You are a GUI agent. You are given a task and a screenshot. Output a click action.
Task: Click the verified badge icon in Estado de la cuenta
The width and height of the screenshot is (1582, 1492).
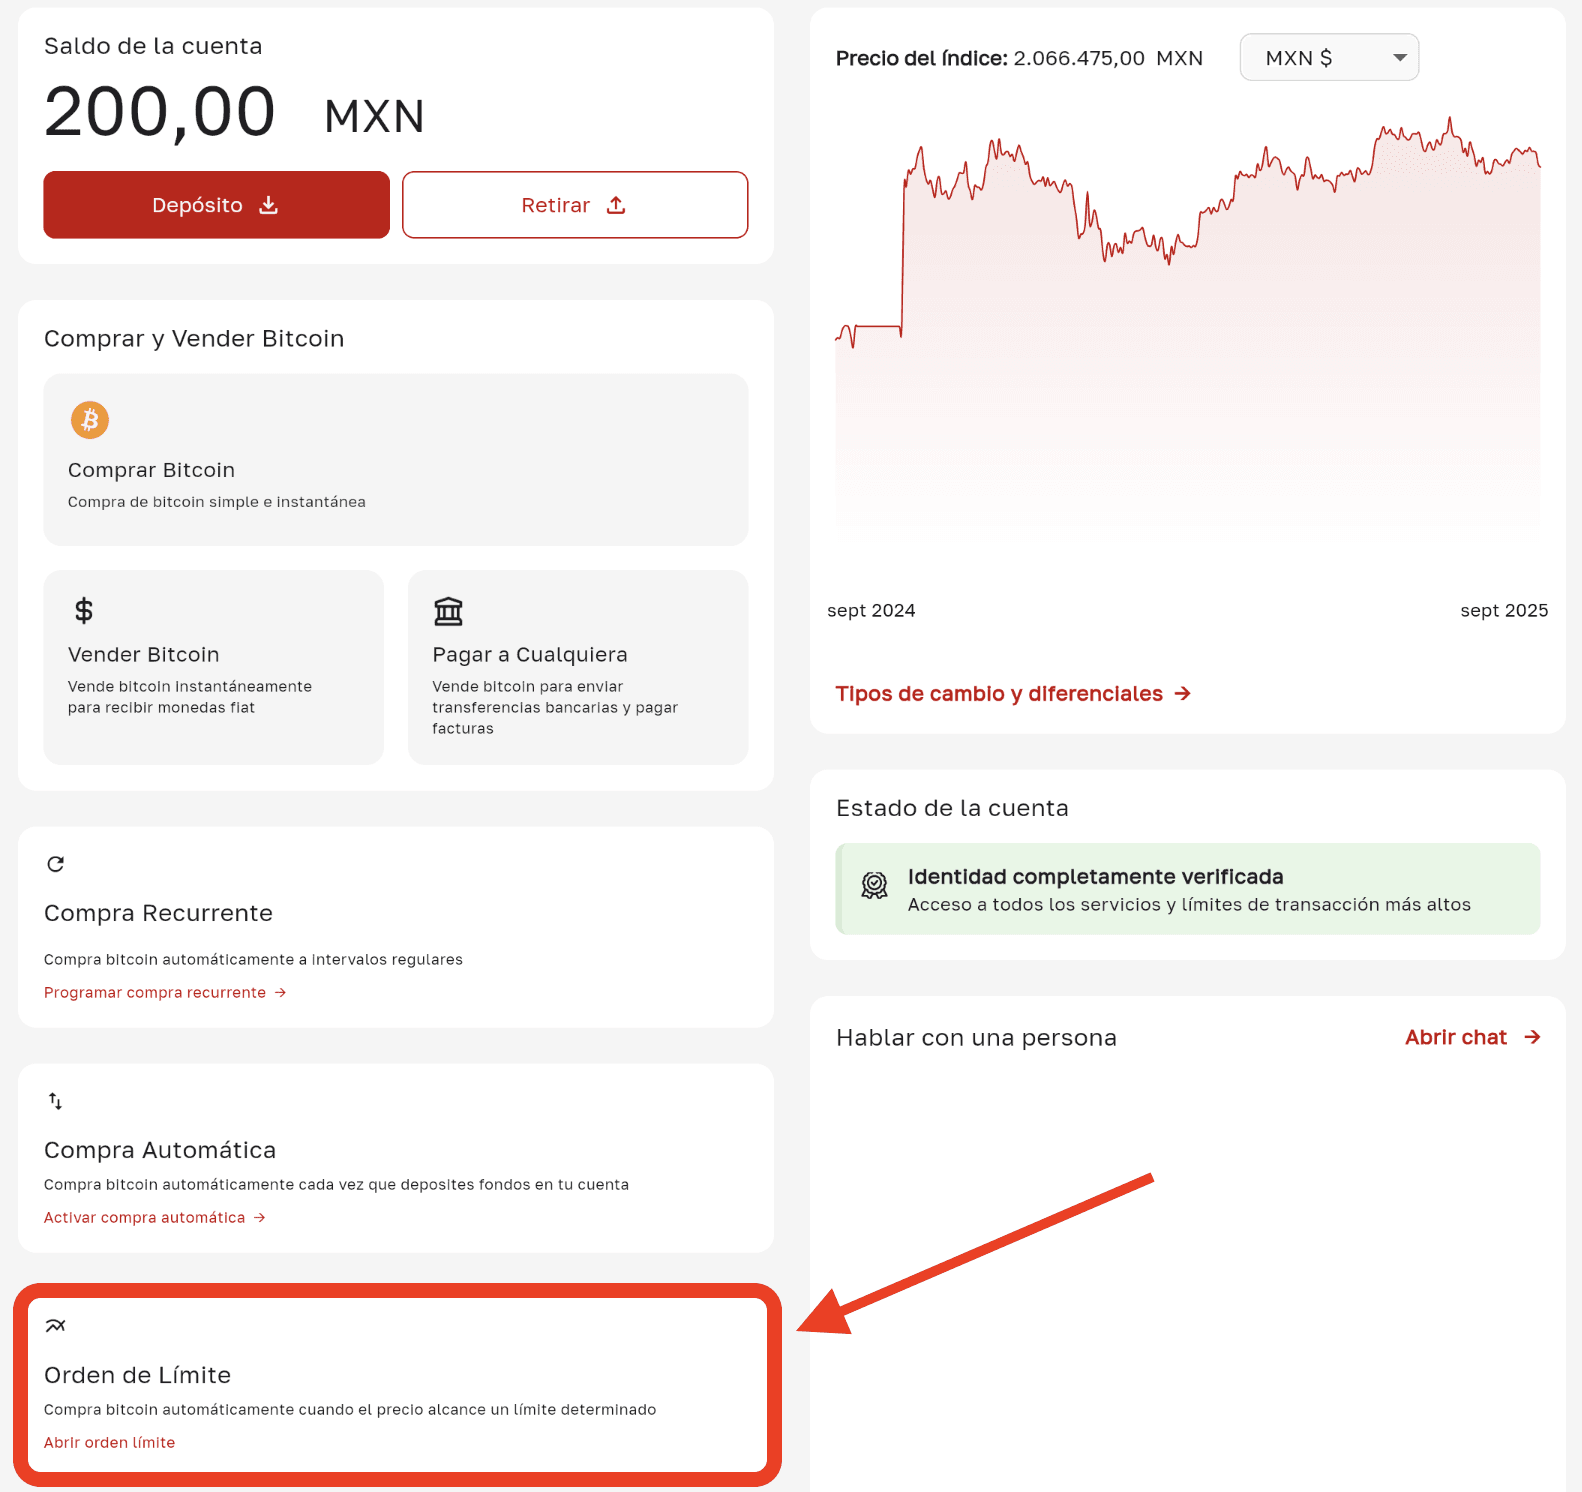[874, 886]
